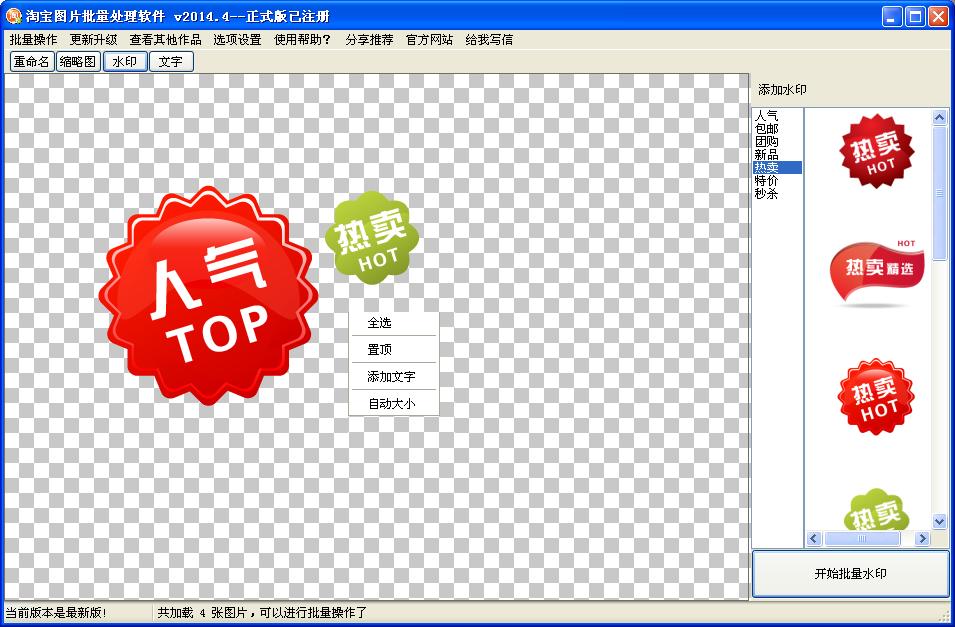
Task: Minimize the application window
Action: pos(892,16)
